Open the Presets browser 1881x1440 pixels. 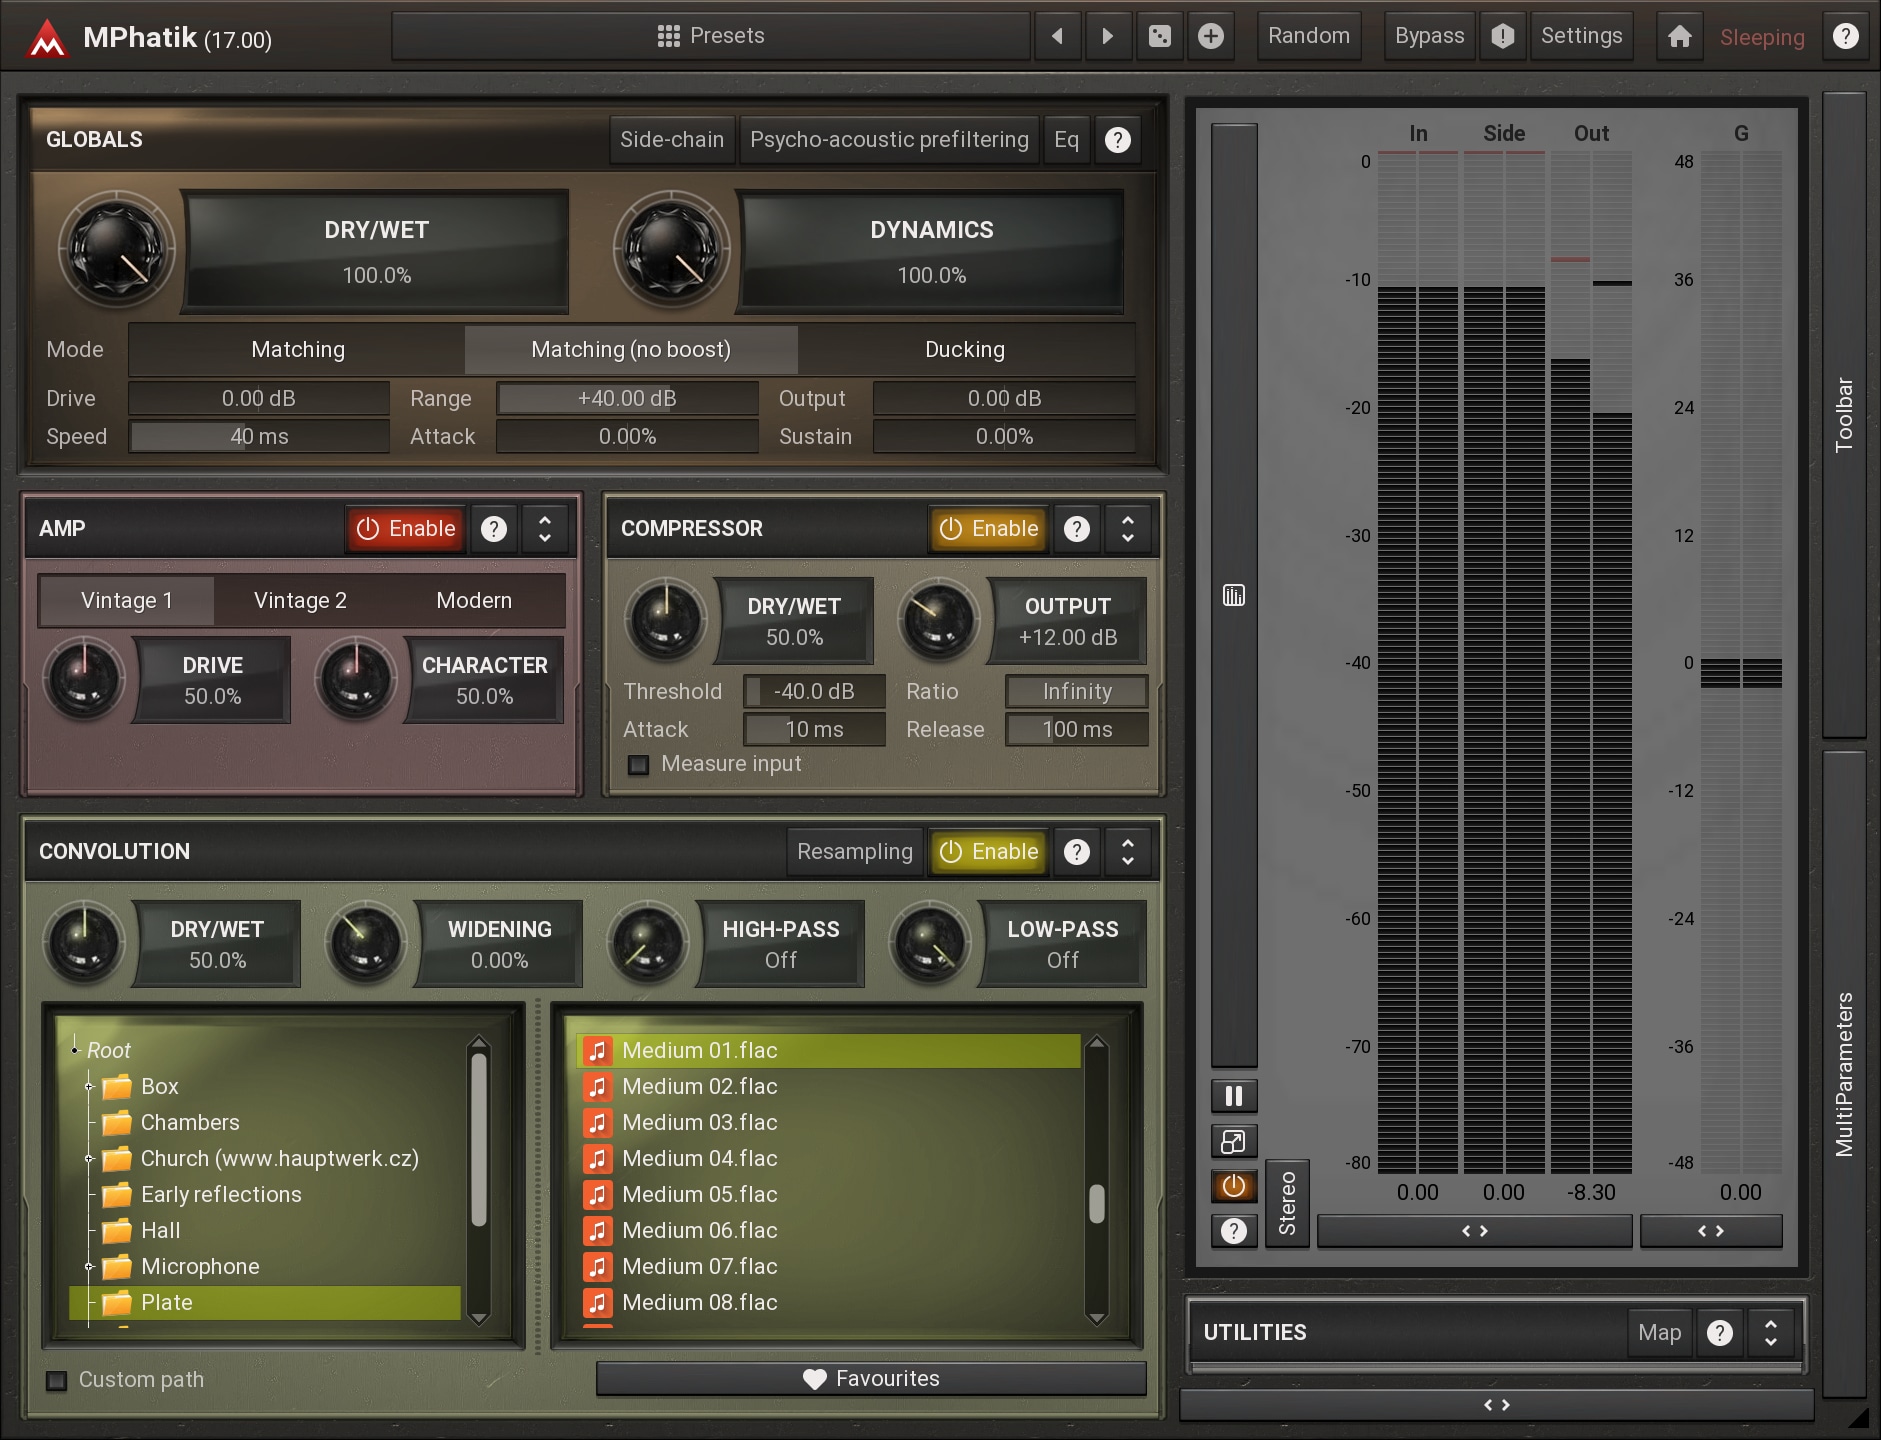point(710,36)
